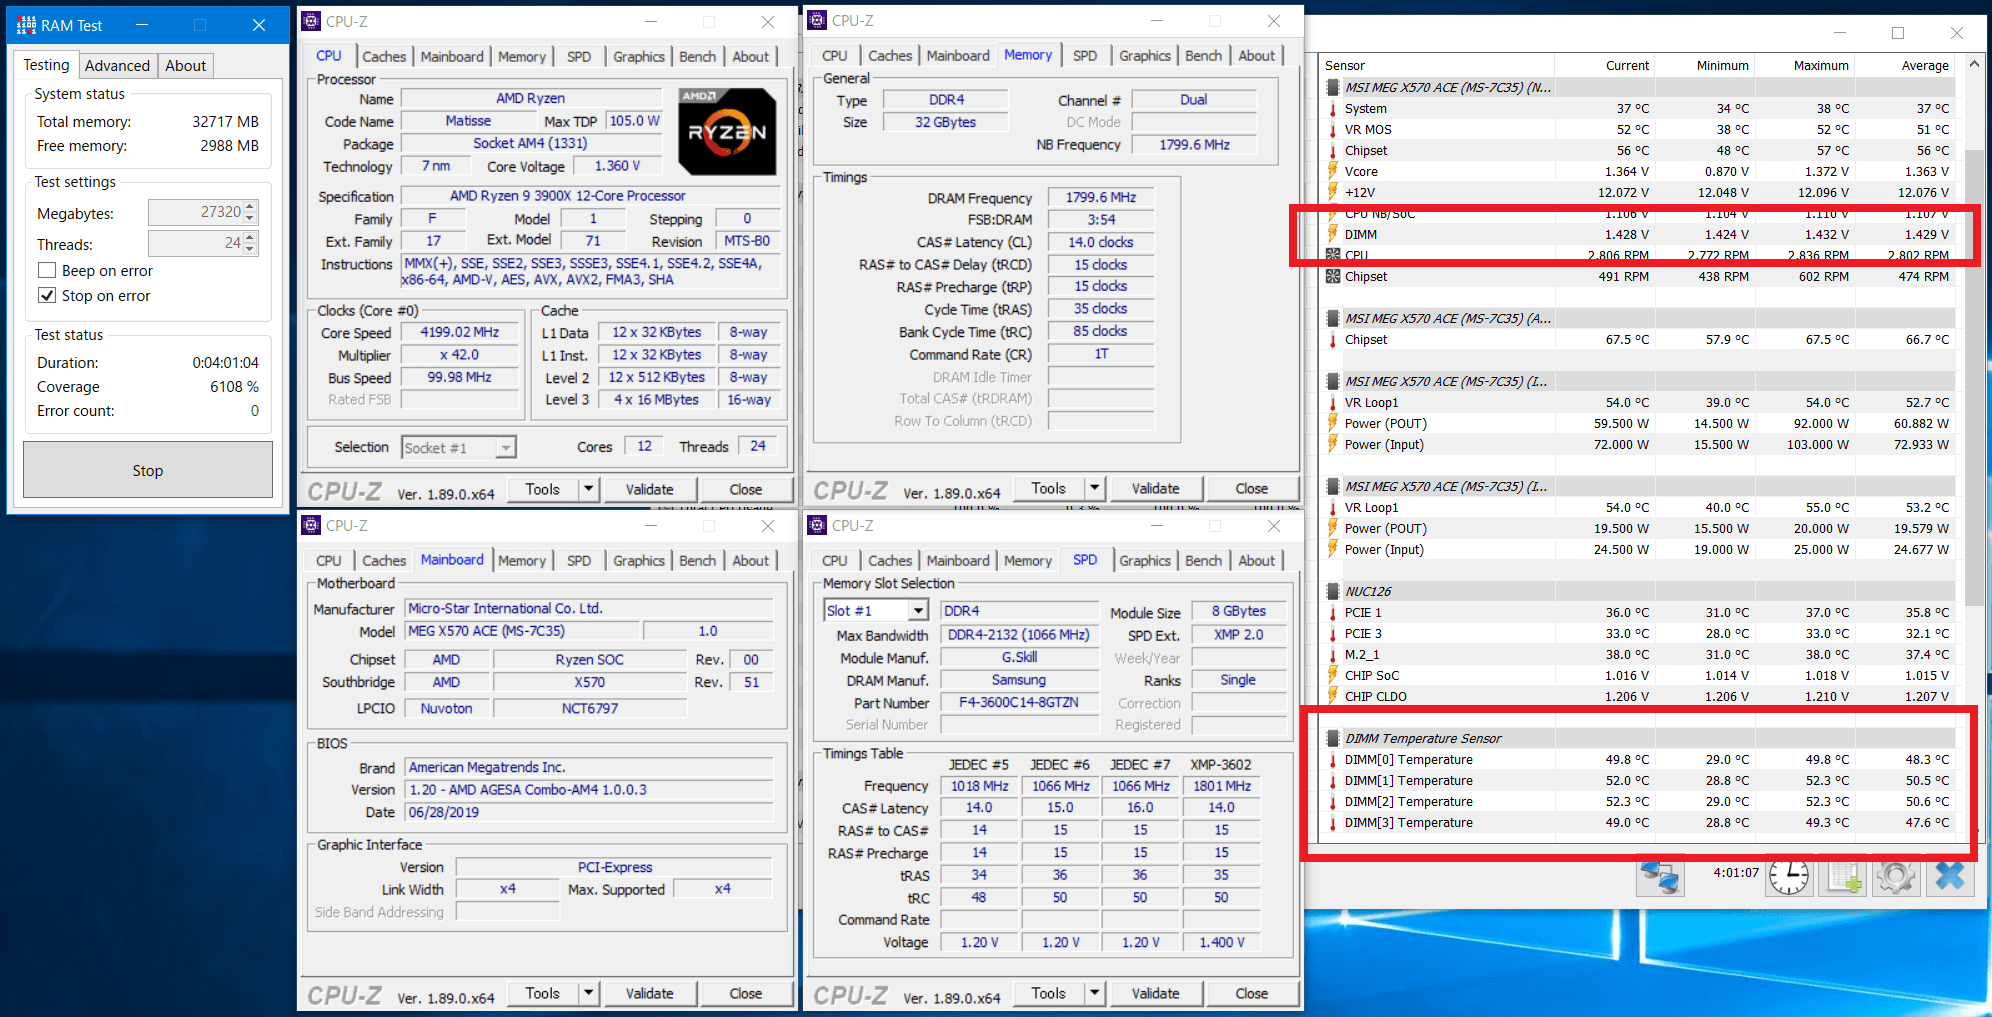Click the blue X close sensors icon
Image resolution: width=1992 pixels, height=1017 pixels.
pyautogui.click(x=1950, y=877)
